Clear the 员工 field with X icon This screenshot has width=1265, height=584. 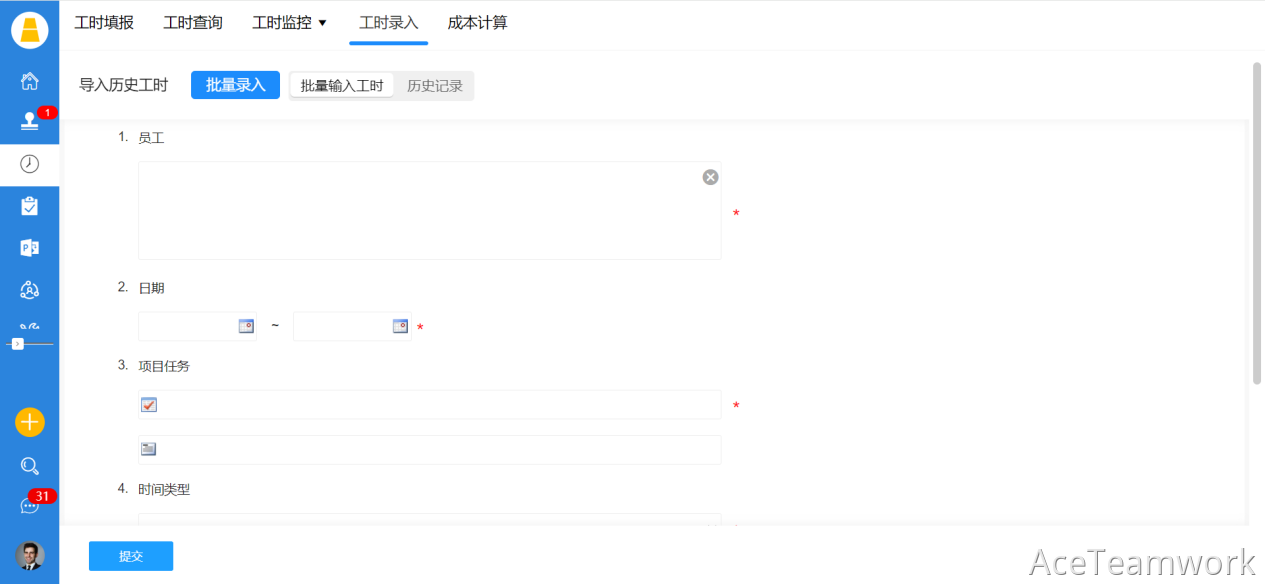(710, 177)
